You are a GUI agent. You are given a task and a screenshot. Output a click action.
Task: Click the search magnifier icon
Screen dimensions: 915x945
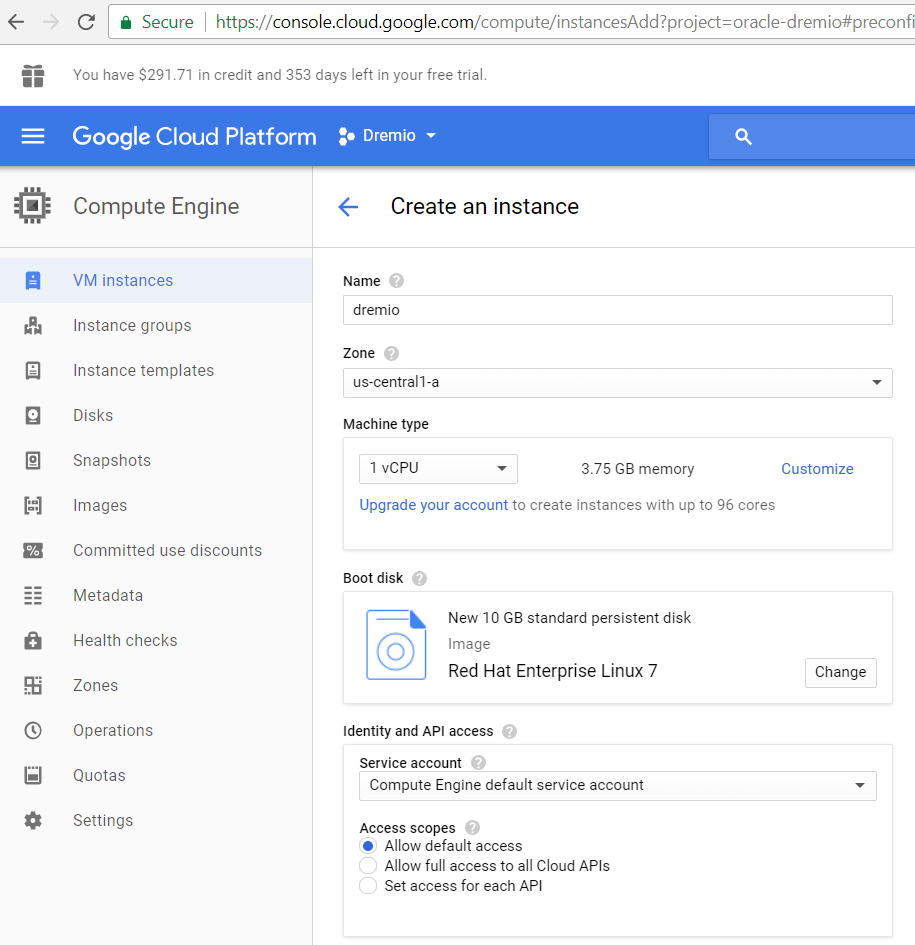(x=743, y=137)
